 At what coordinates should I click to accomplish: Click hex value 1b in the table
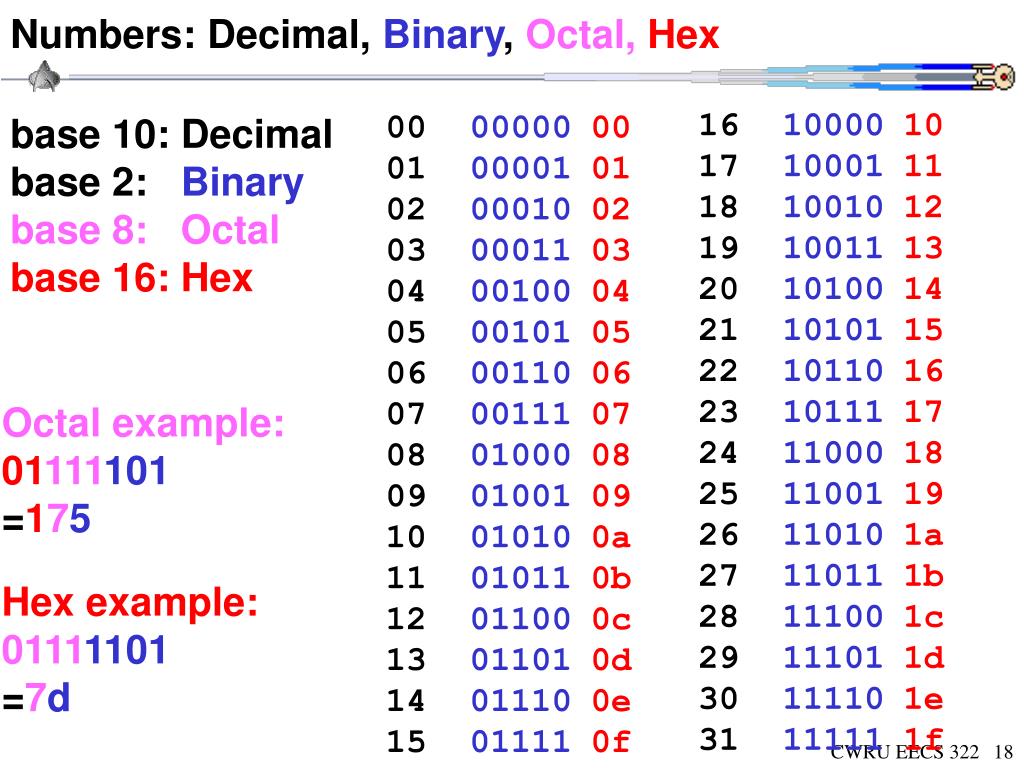(x=923, y=575)
